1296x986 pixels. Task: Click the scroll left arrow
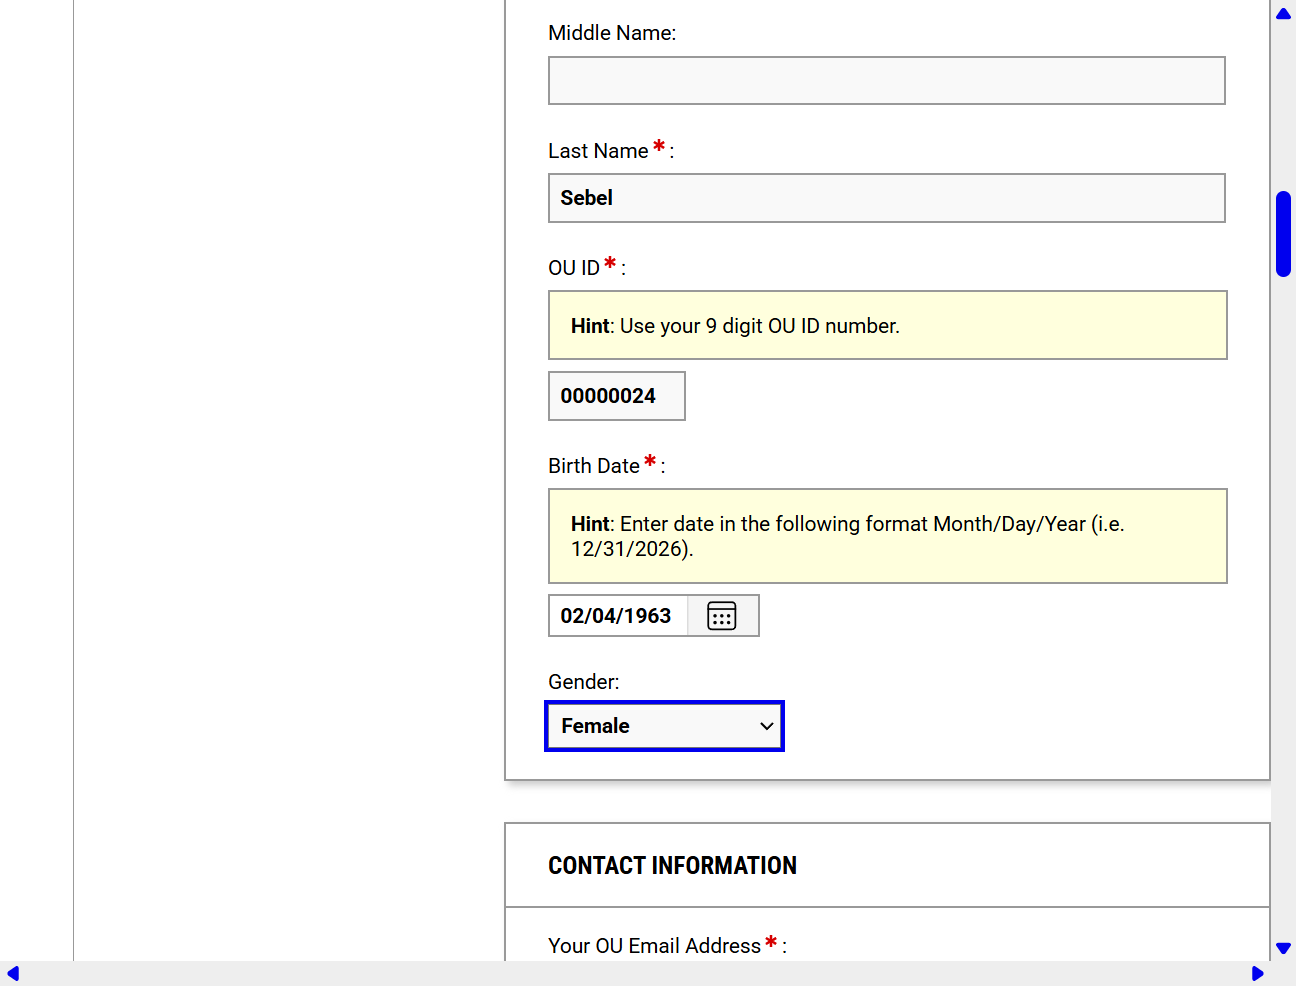pos(13,974)
